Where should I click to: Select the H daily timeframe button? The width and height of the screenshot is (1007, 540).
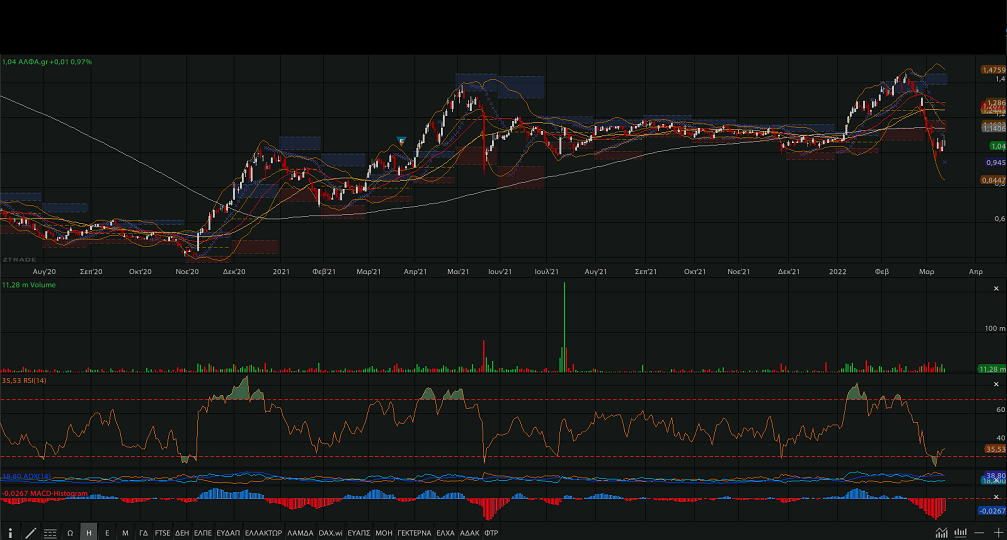[89, 533]
